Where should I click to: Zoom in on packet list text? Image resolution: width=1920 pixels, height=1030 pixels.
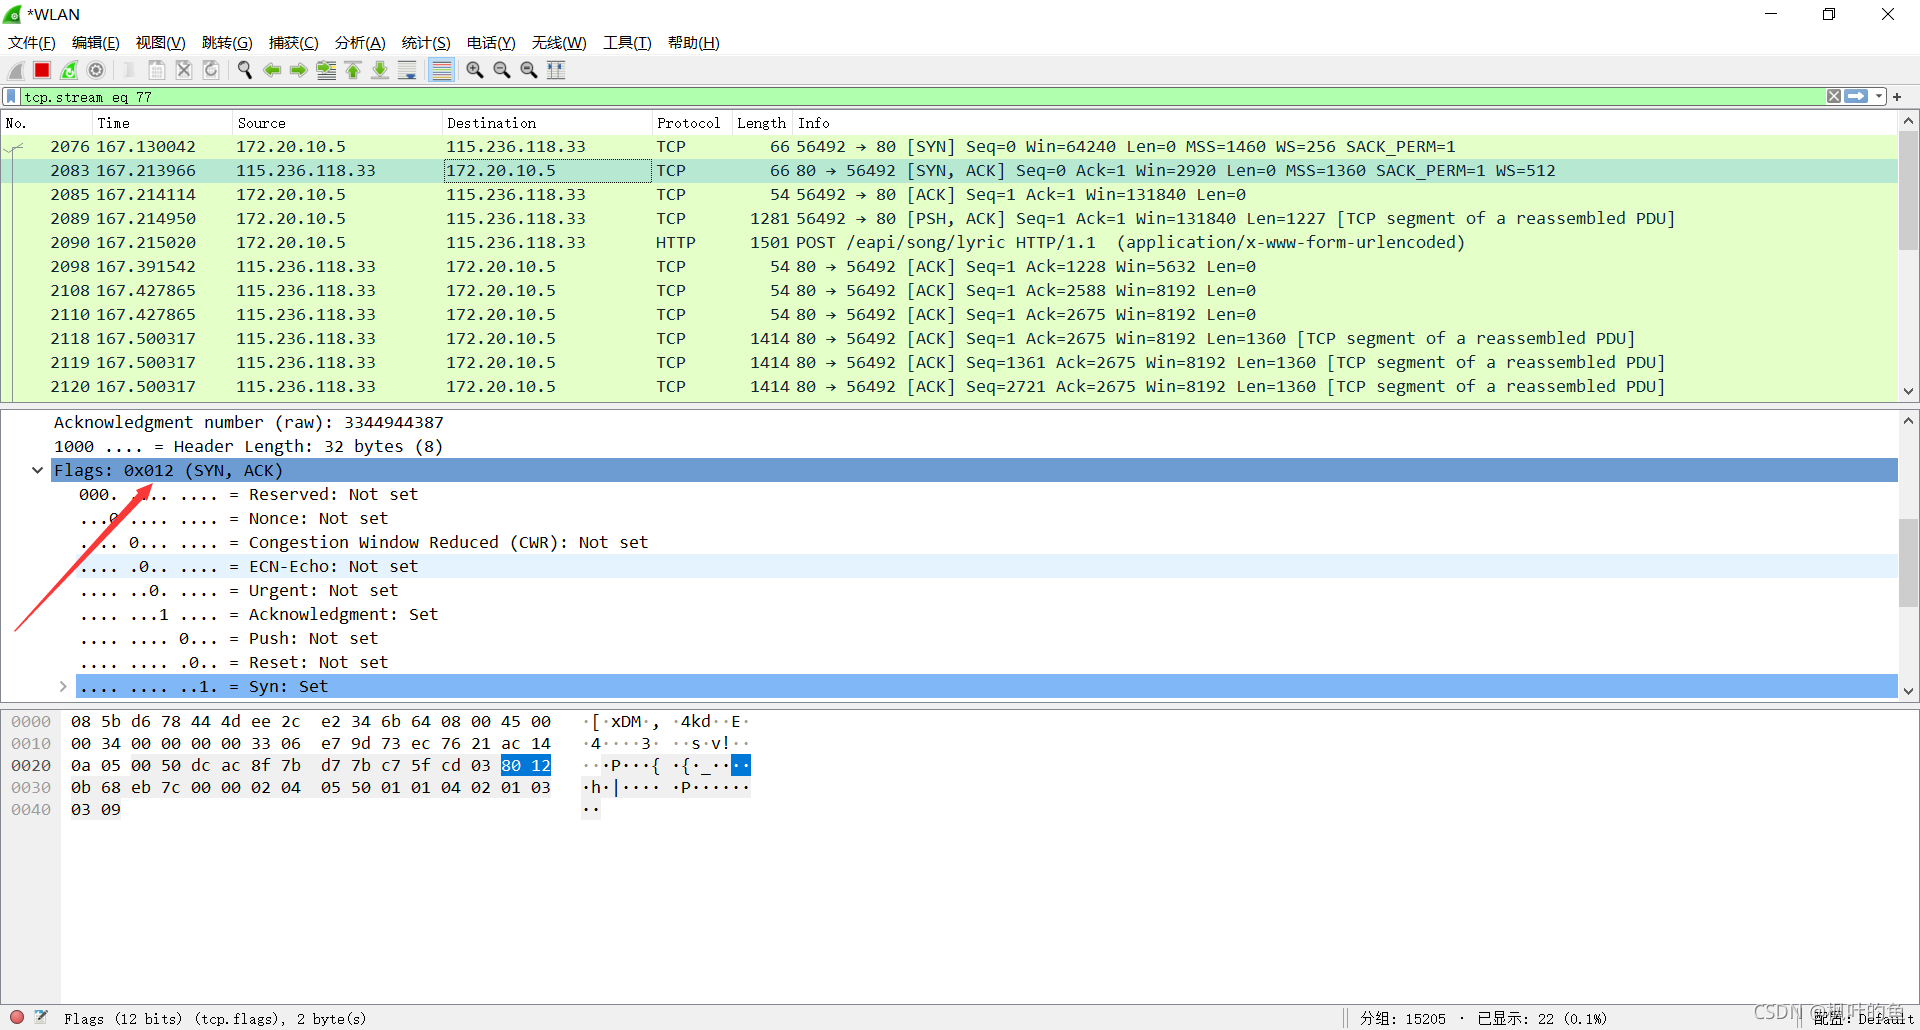pyautogui.click(x=475, y=70)
